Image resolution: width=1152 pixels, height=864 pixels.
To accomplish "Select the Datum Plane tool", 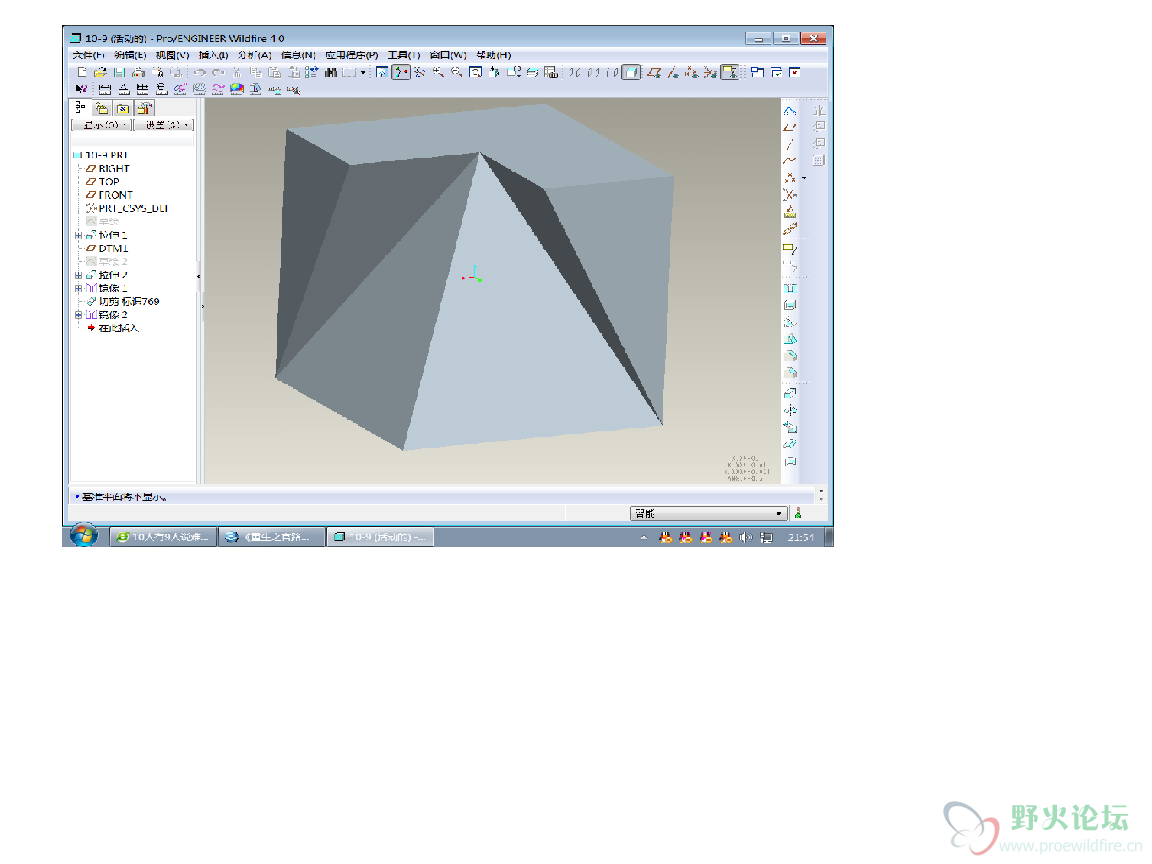I will (790, 128).
